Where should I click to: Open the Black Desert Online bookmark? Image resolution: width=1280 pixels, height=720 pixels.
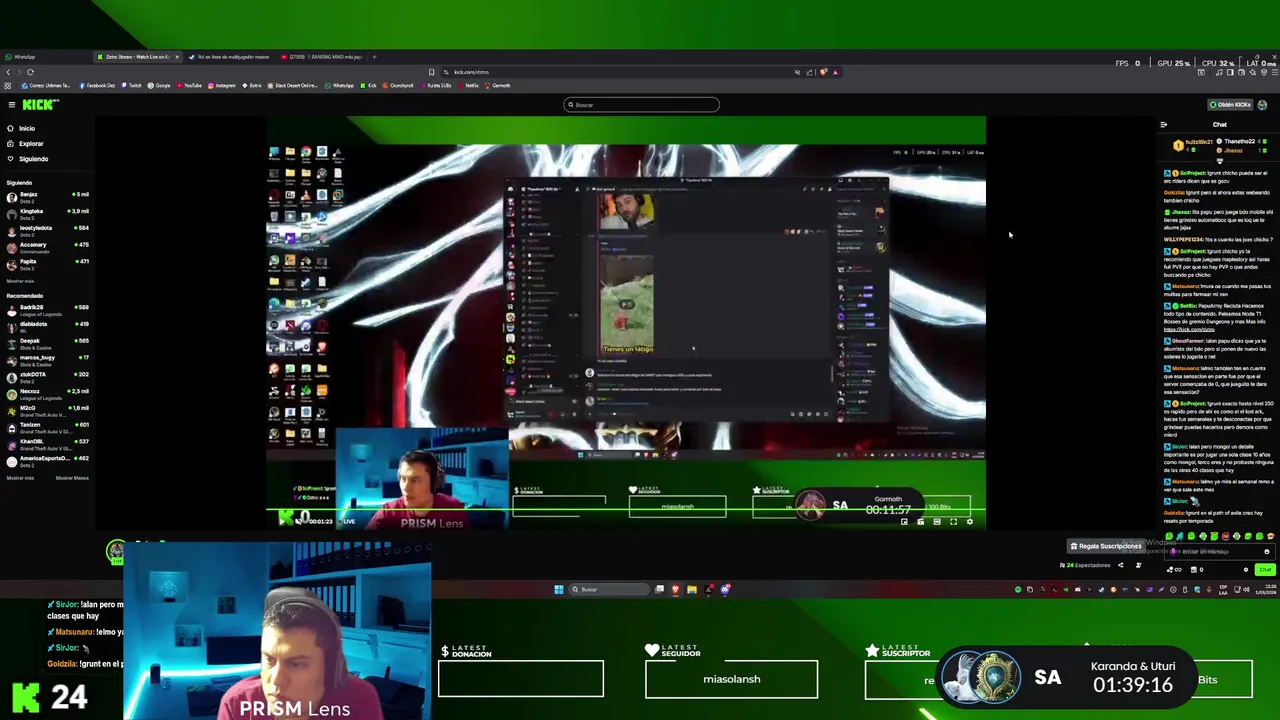click(x=292, y=85)
